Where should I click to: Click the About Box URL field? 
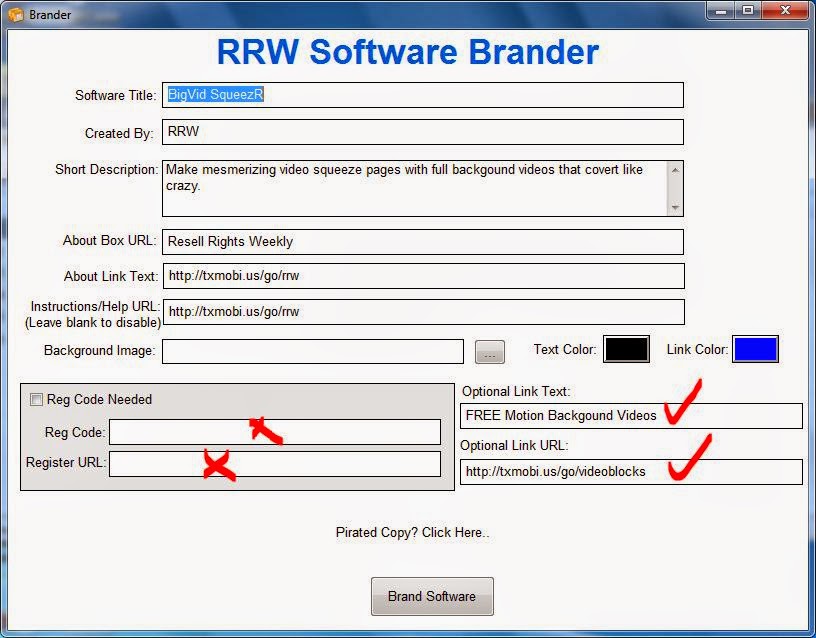423,242
